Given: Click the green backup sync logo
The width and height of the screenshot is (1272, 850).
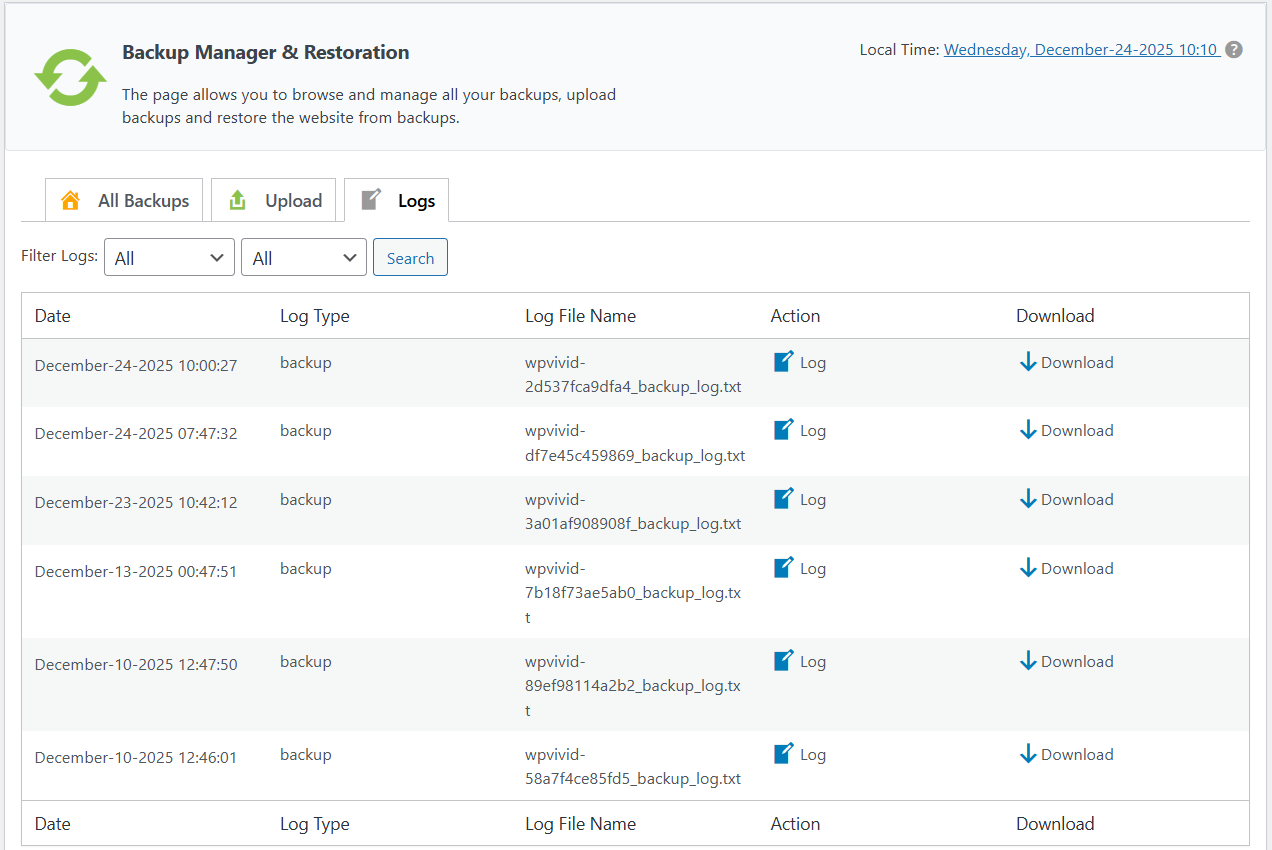Looking at the screenshot, I should [70, 77].
